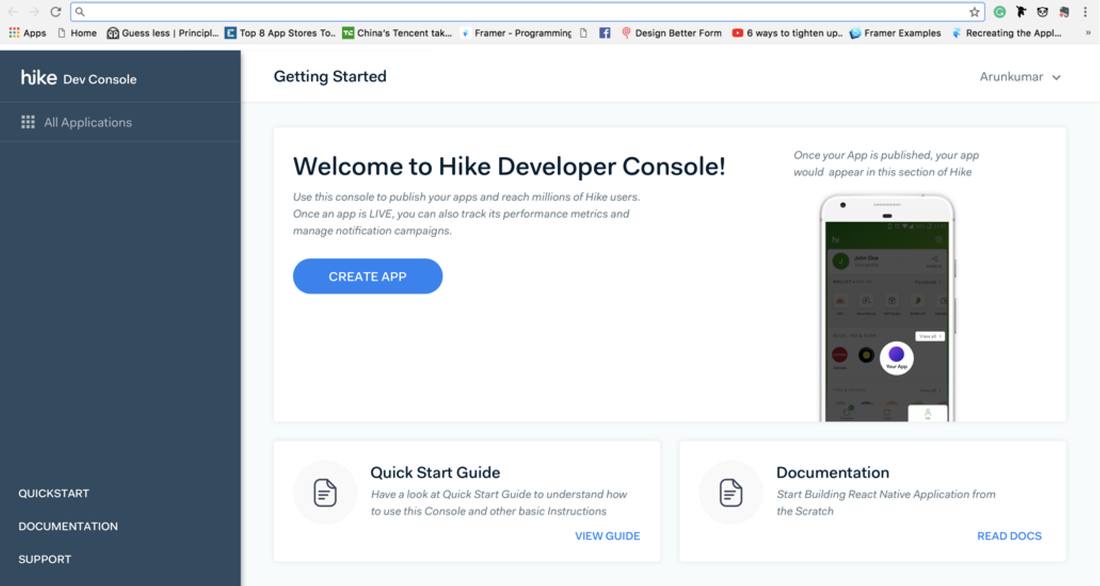Open the '6 ways to tighten up..' YouTube bookmark
The image size is (1100, 586).
click(x=787, y=33)
